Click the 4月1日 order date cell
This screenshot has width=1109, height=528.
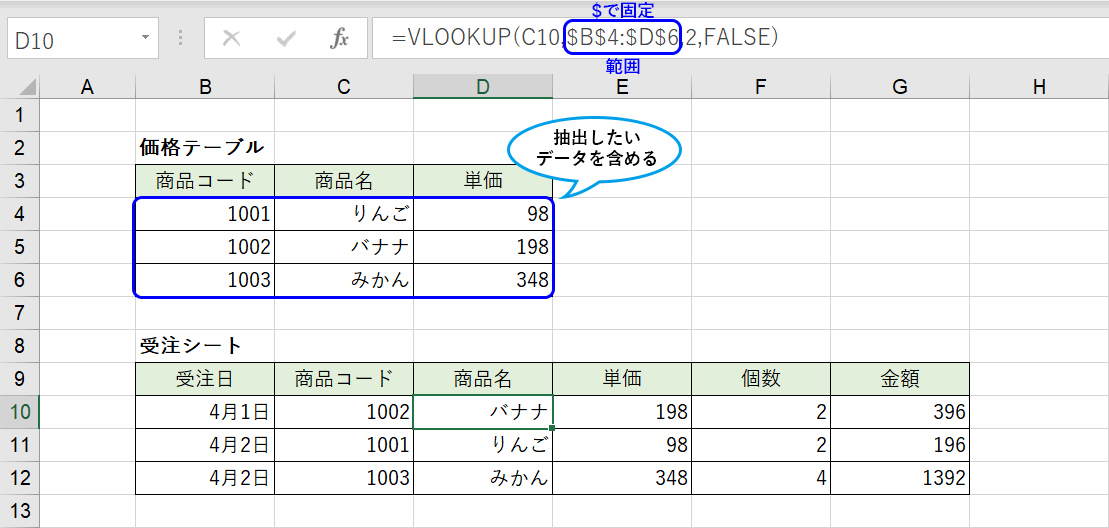coord(205,412)
